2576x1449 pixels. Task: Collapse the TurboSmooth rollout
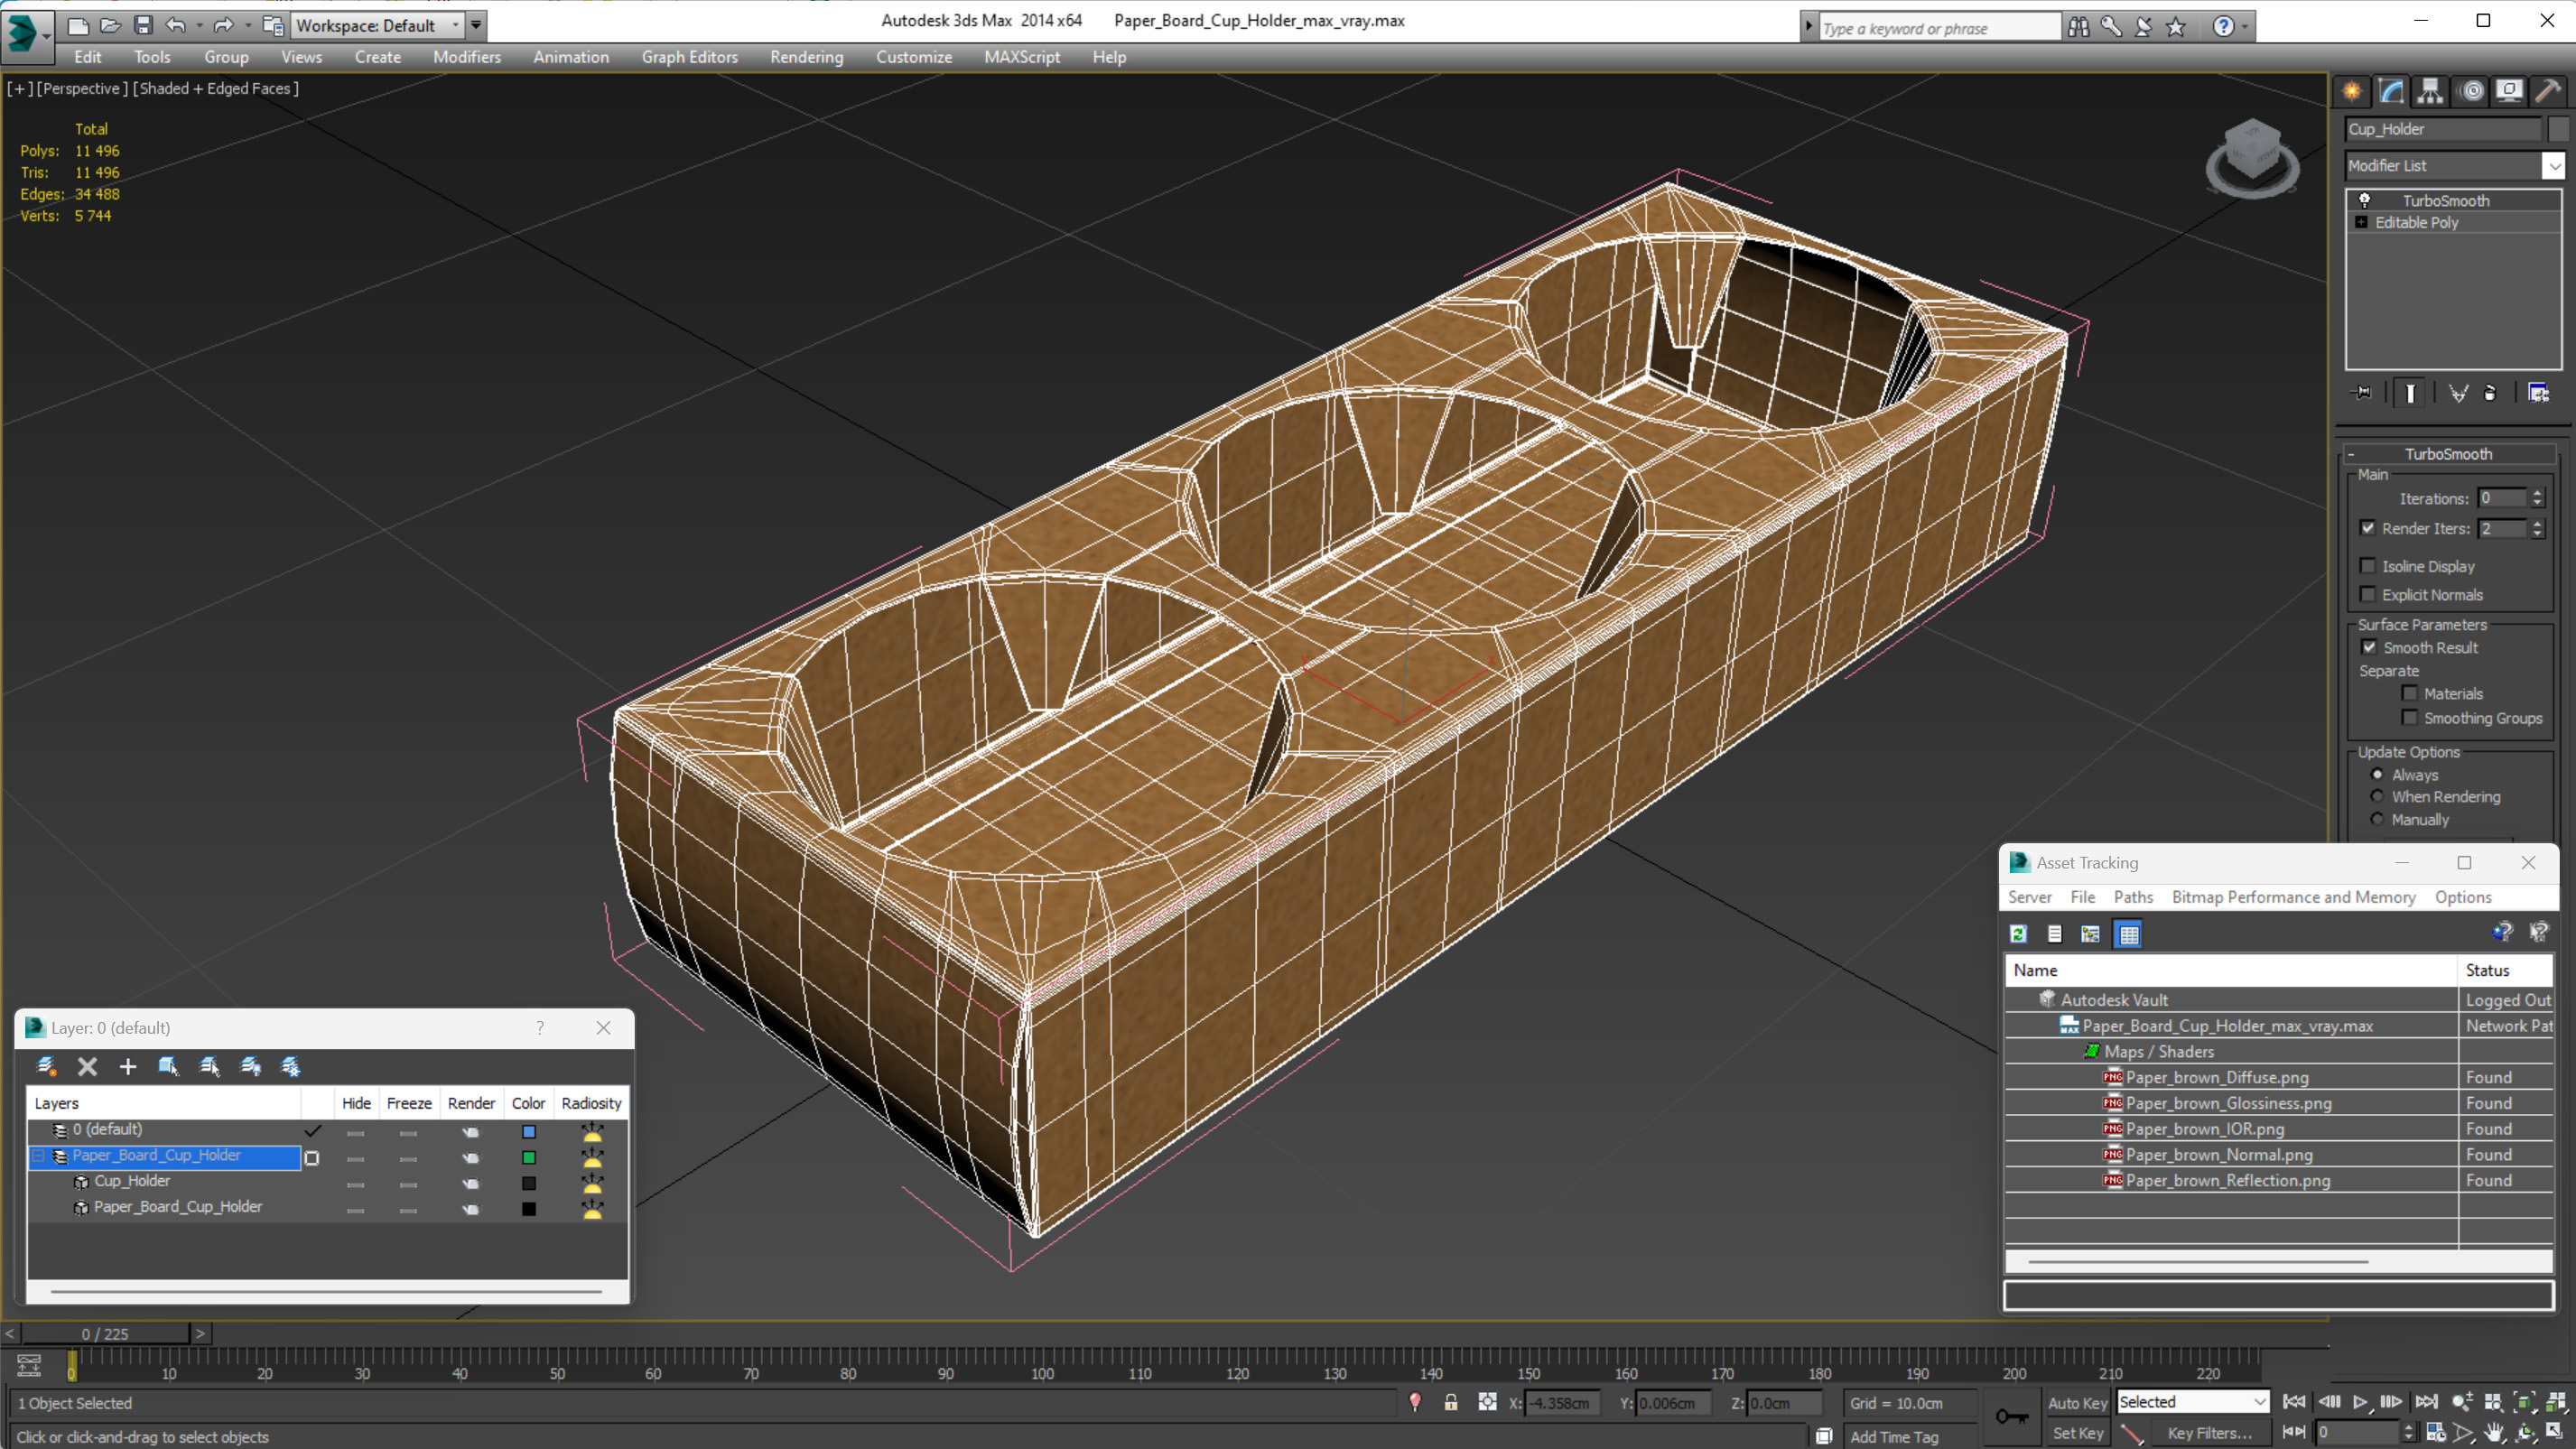(x=2447, y=453)
